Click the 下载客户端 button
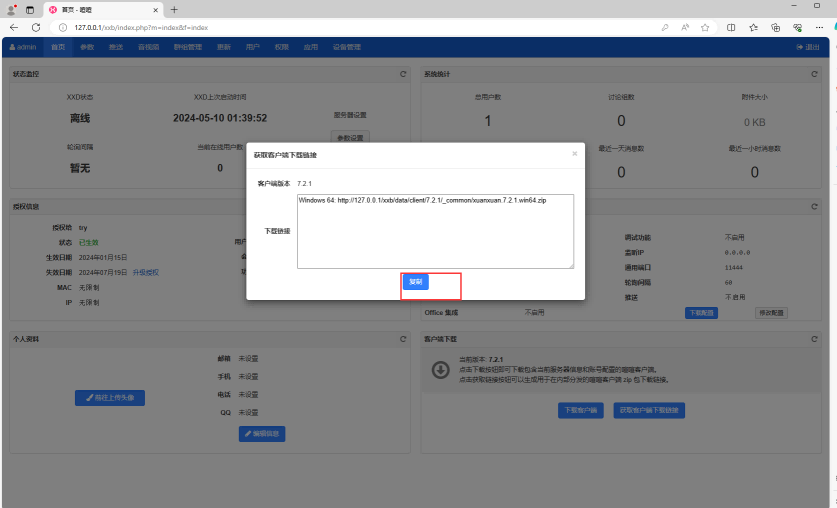The height and width of the screenshot is (508, 837). pos(581,410)
